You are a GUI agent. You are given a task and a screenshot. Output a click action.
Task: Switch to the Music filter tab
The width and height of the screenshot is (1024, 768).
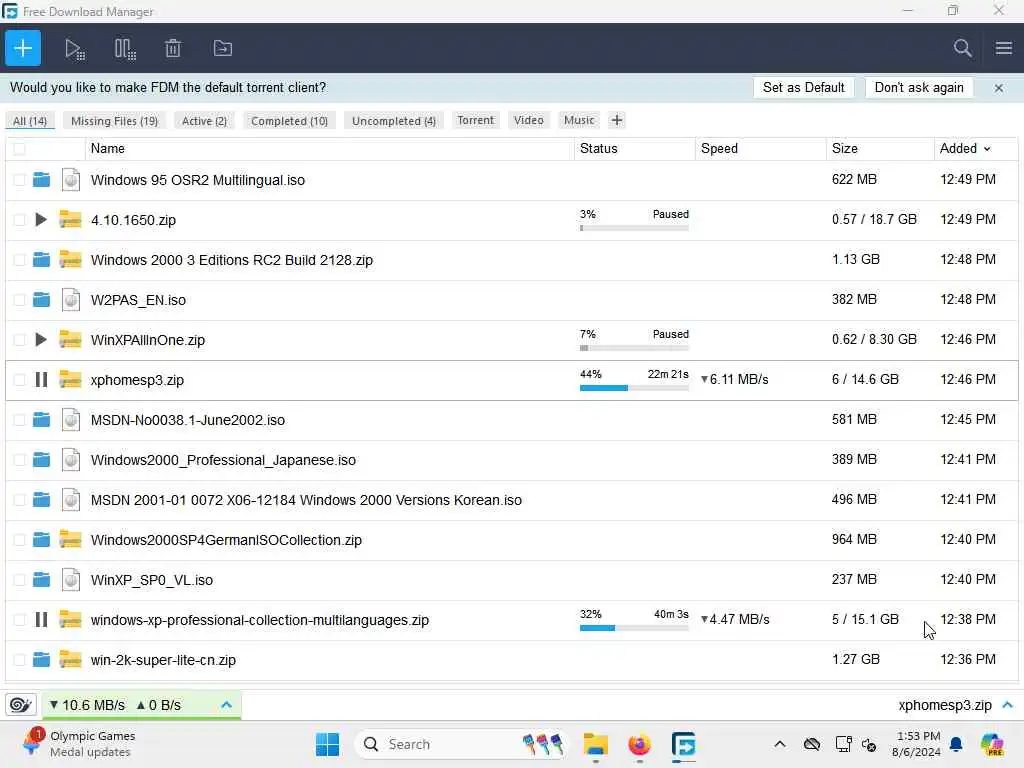pos(579,120)
